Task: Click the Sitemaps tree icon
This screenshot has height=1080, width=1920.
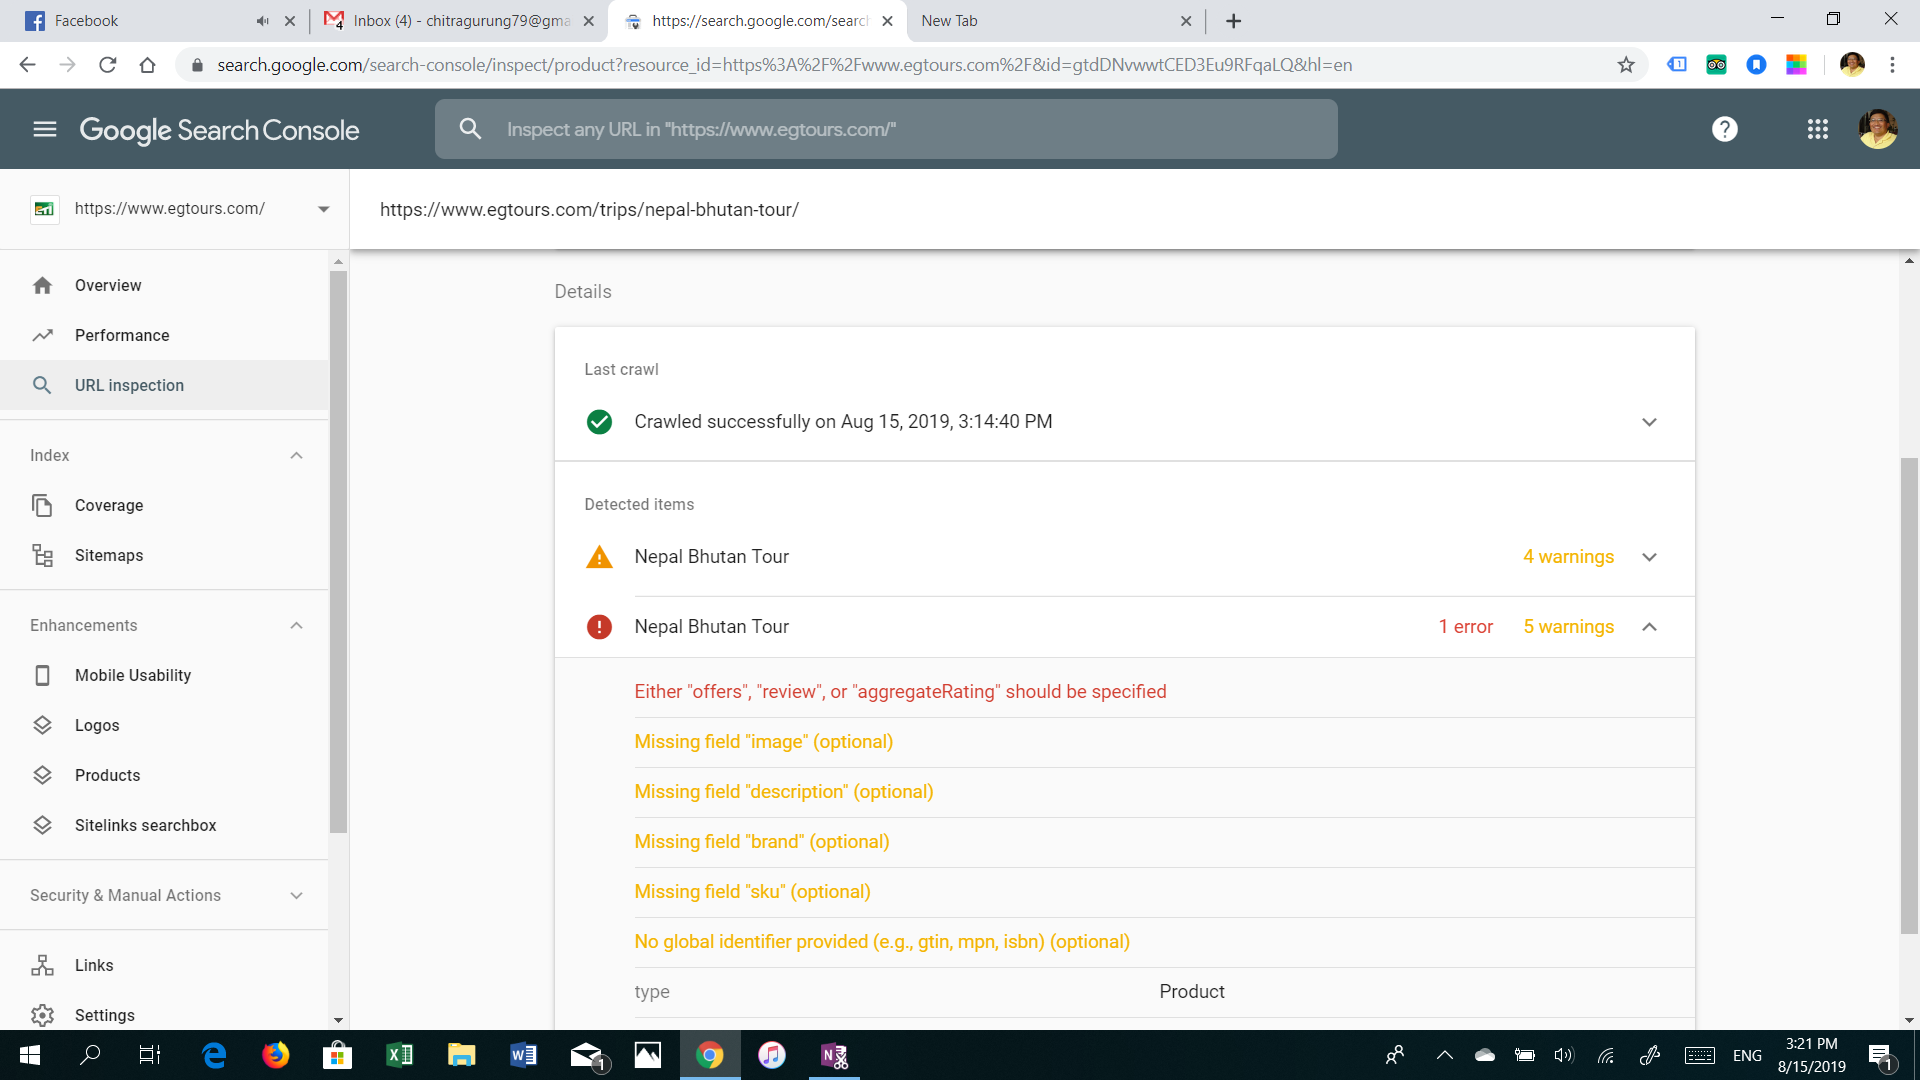Action: click(42, 555)
